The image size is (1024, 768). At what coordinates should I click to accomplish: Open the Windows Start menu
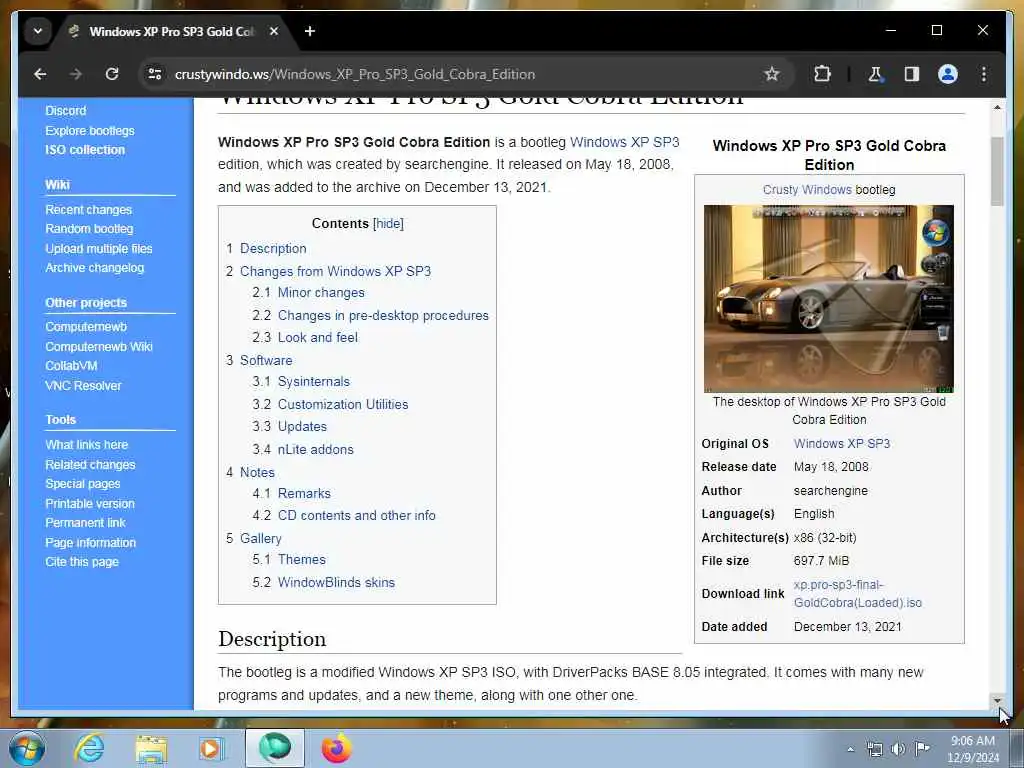[x=26, y=749]
